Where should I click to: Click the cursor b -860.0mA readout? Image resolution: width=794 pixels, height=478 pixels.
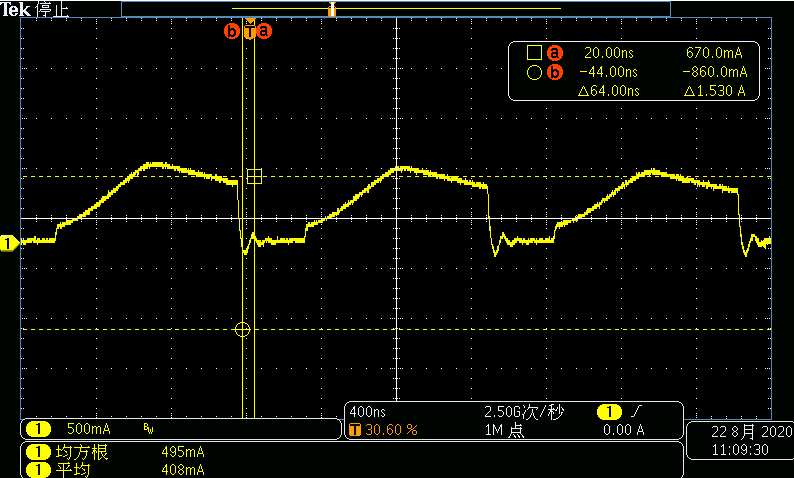(x=714, y=72)
